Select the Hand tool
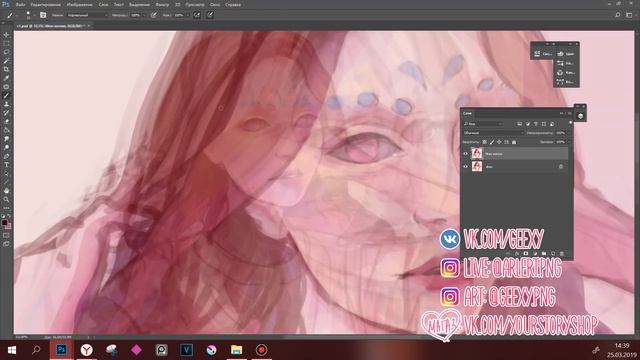Image resolution: width=640 pixels, height=360 pixels. tap(6, 191)
